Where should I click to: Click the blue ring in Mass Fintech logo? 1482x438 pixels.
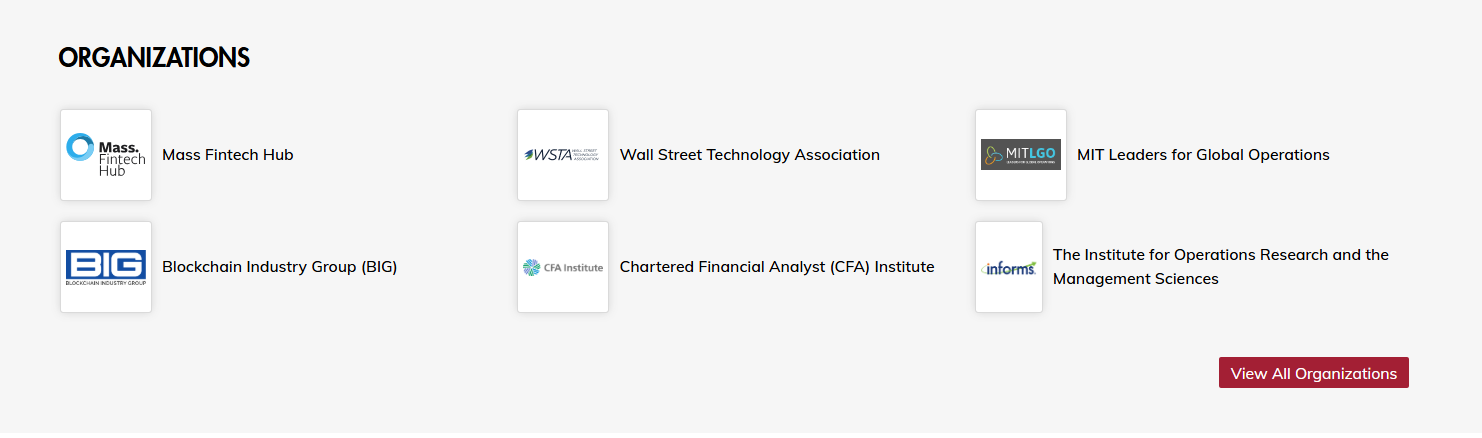[x=80, y=148]
